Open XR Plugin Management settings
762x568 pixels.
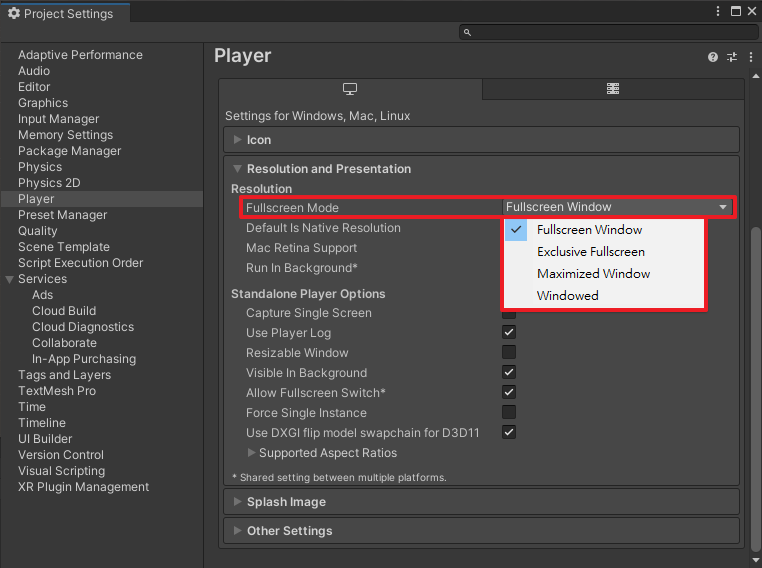point(84,488)
